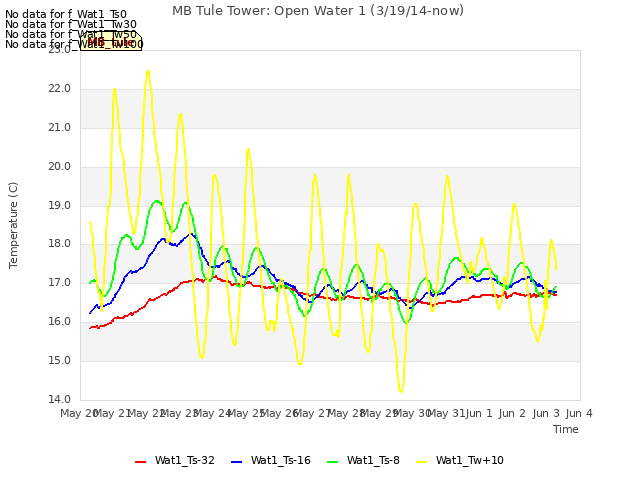The width and height of the screenshot is (640, 480).
Task: Click the Jun 1 x-axis tick label
Action: pos(479,413)
